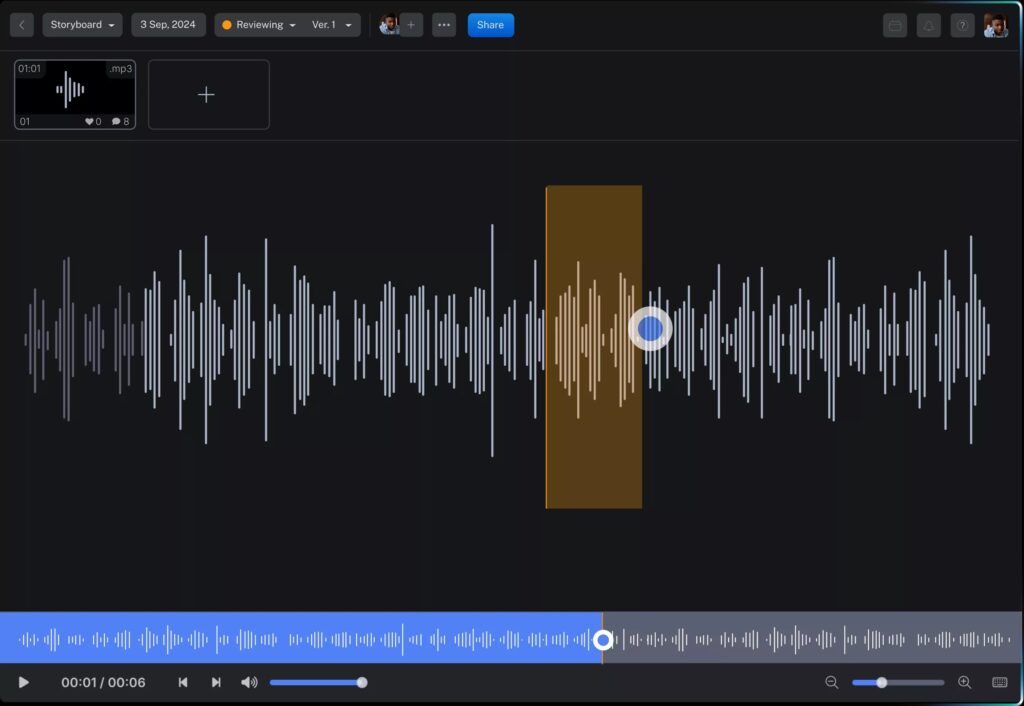Open the Storyboard dropdown
The width and height of the screenshot is (1024, 706).
click(x=81, y=24)
